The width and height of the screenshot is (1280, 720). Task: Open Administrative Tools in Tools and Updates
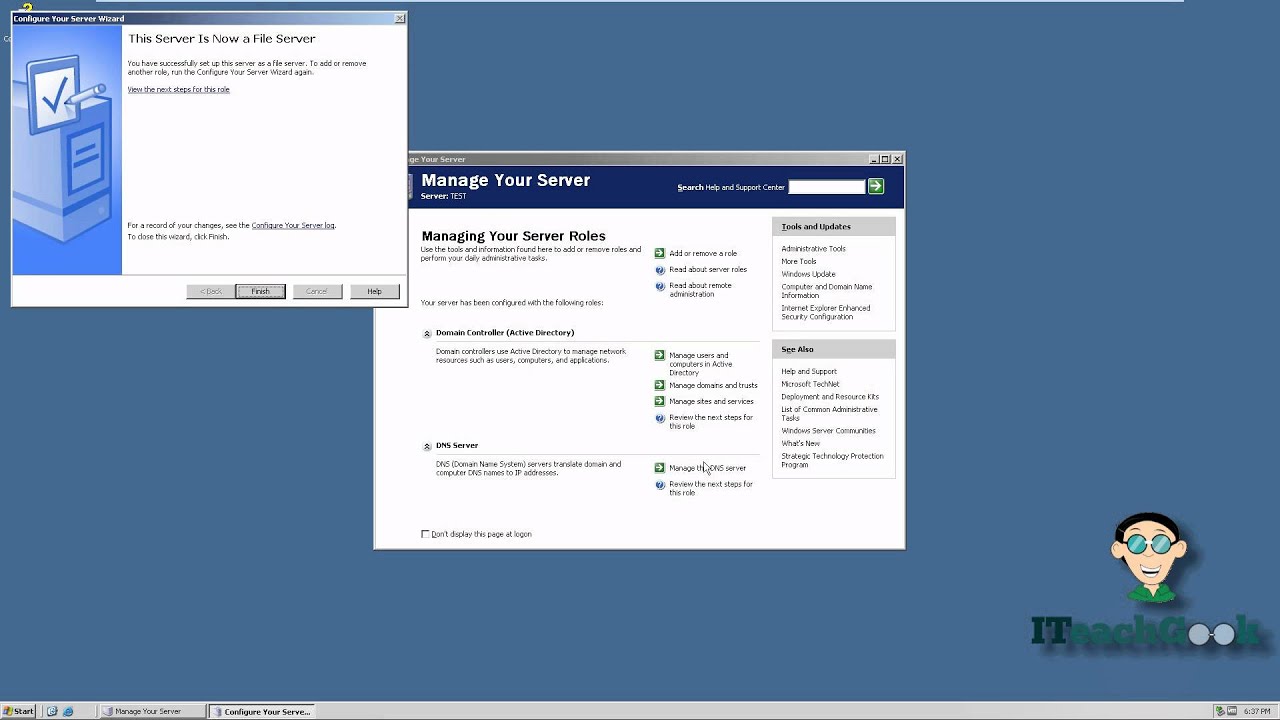[813, 248]
